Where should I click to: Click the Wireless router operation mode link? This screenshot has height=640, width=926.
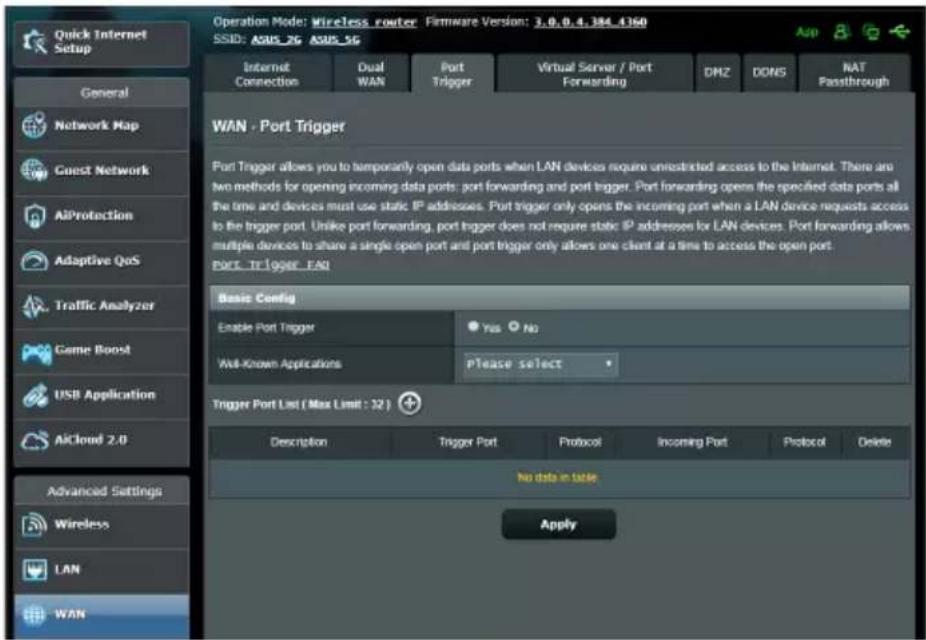tap(364, 22)
